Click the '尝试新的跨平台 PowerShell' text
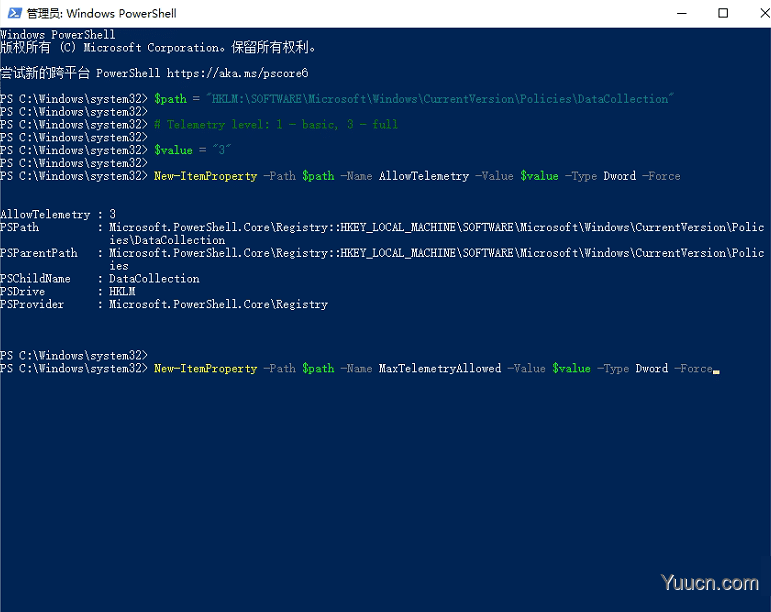The width and height of the screenshot is (771, 612). tap(80, 73)
